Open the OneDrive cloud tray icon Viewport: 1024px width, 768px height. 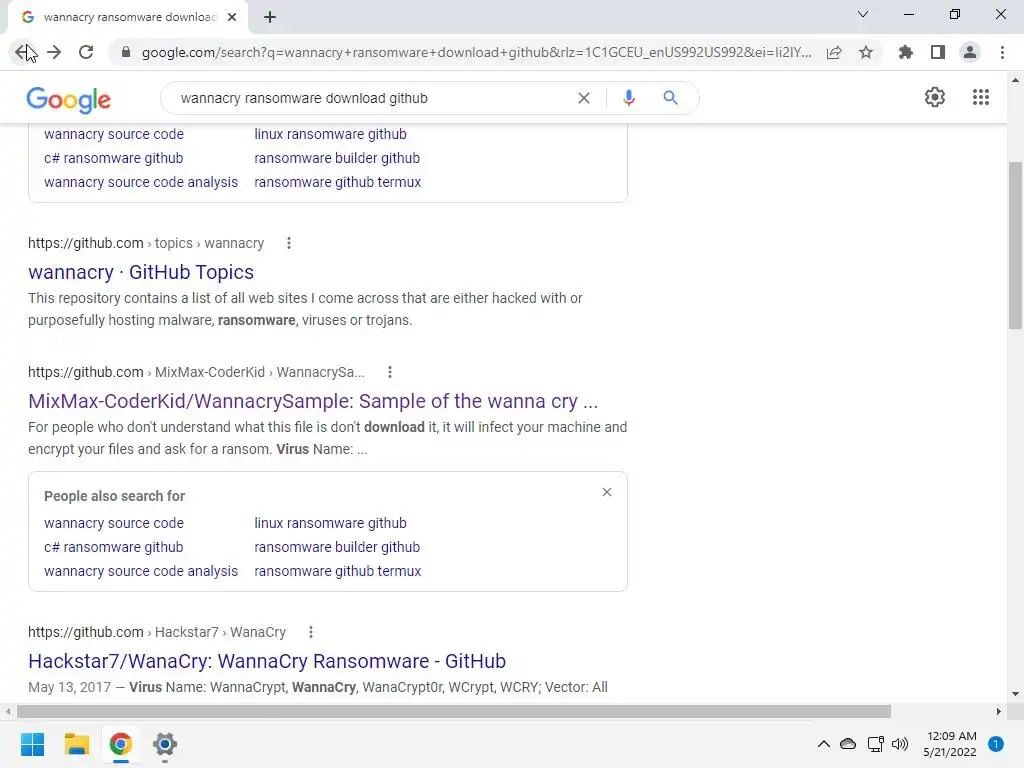(848, 744)
